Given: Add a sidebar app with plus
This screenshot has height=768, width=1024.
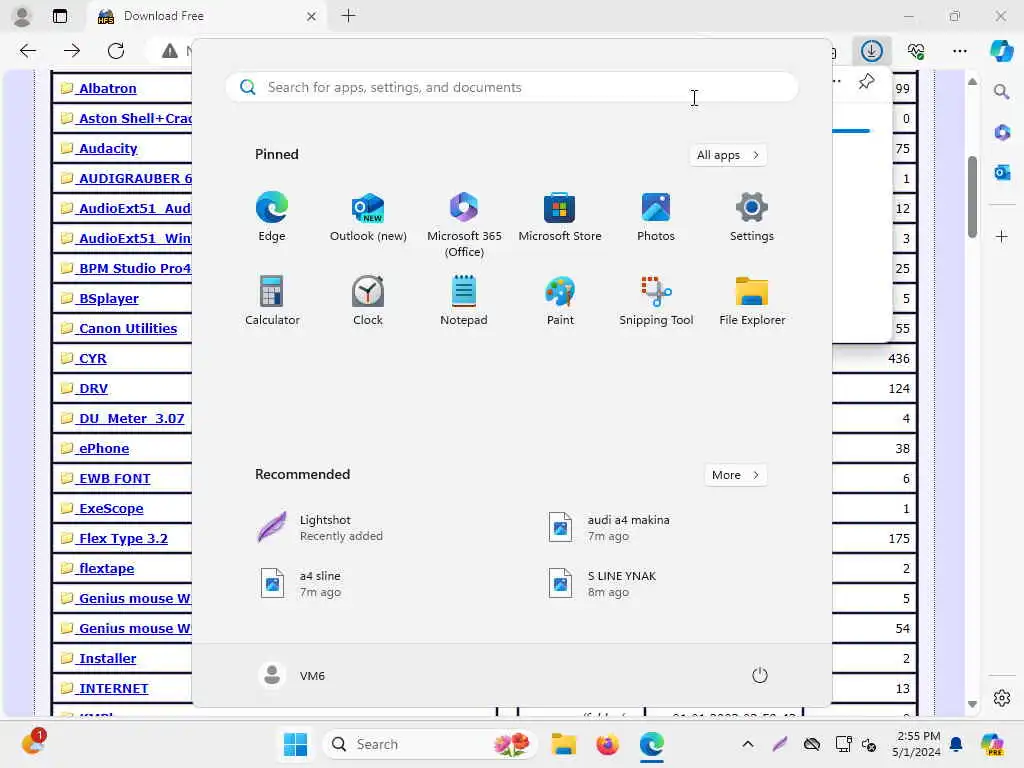Looking at the screenshot, I should click(x=1002, y=236).
